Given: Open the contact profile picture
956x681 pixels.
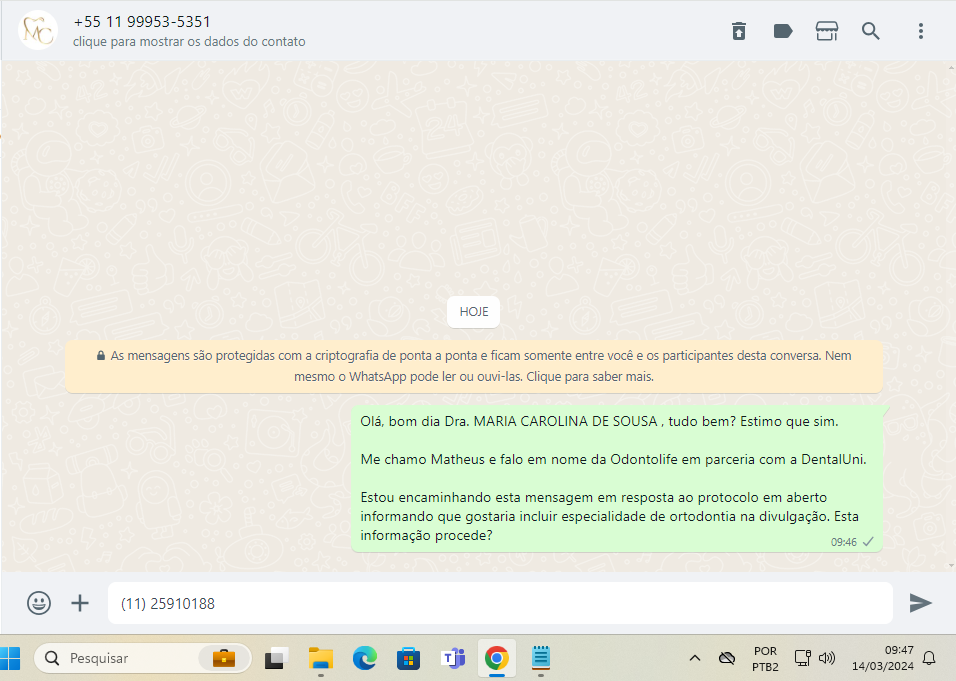Looking at the screenshot, I should (x=38, y=30).
